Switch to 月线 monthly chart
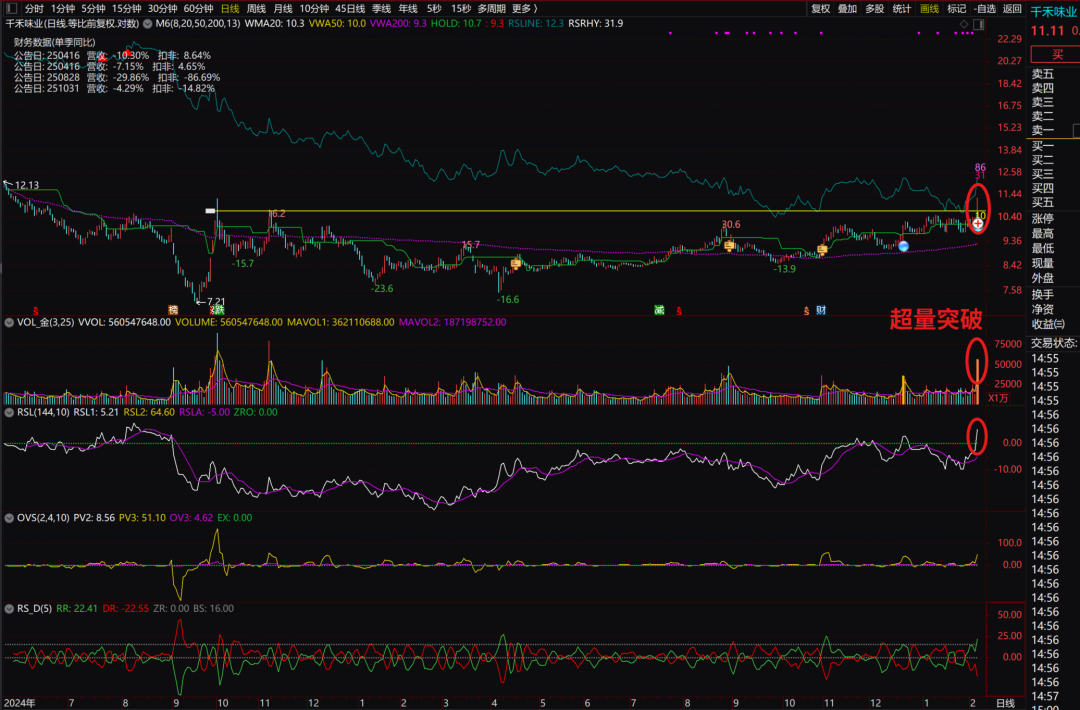Screen dimensions: 1080x710 283,8
